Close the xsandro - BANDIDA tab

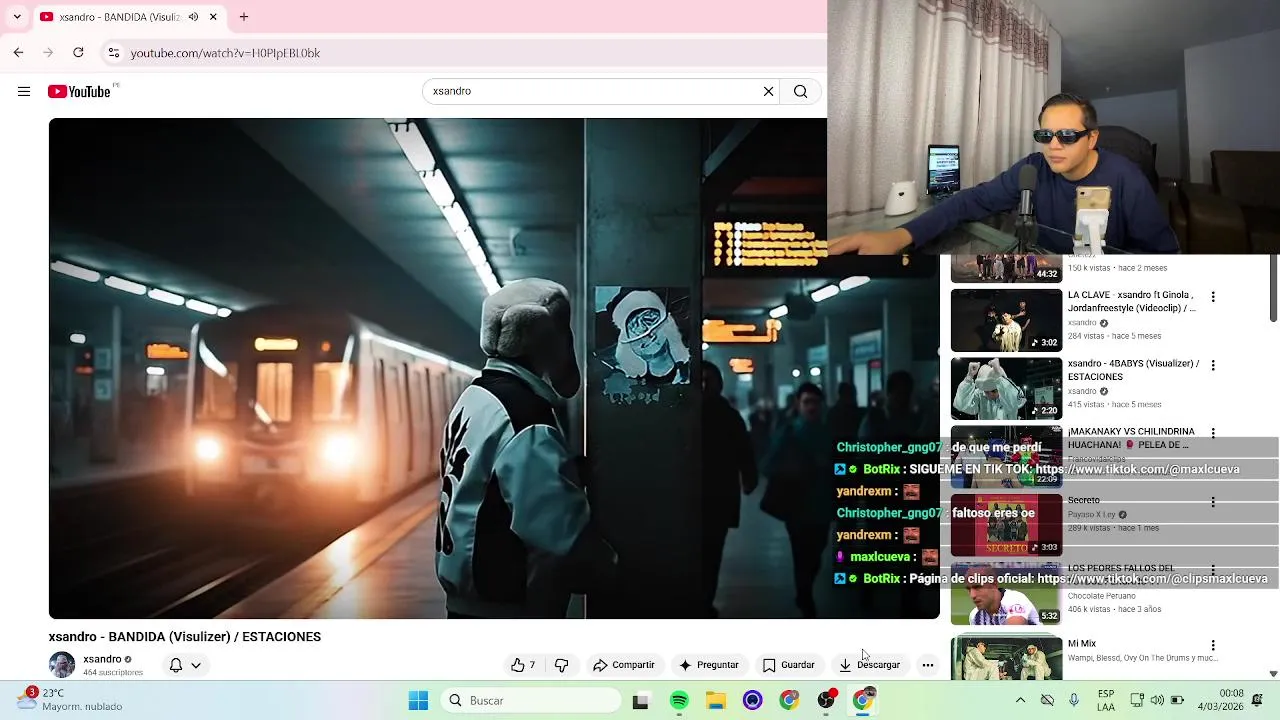pos(213,17)
